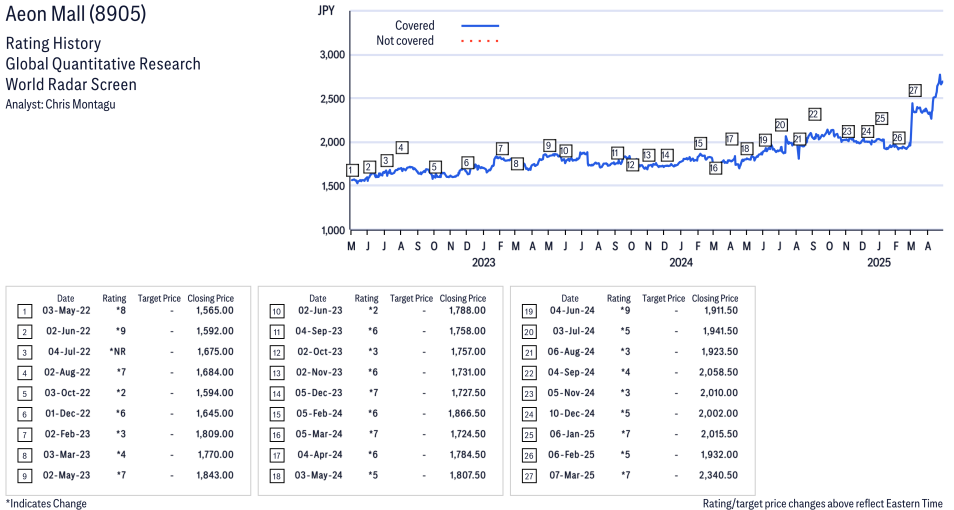Click the *NR rating for 04-Jul-22
Viewport: 954px width, 510px height.
(x=117, y=352)
